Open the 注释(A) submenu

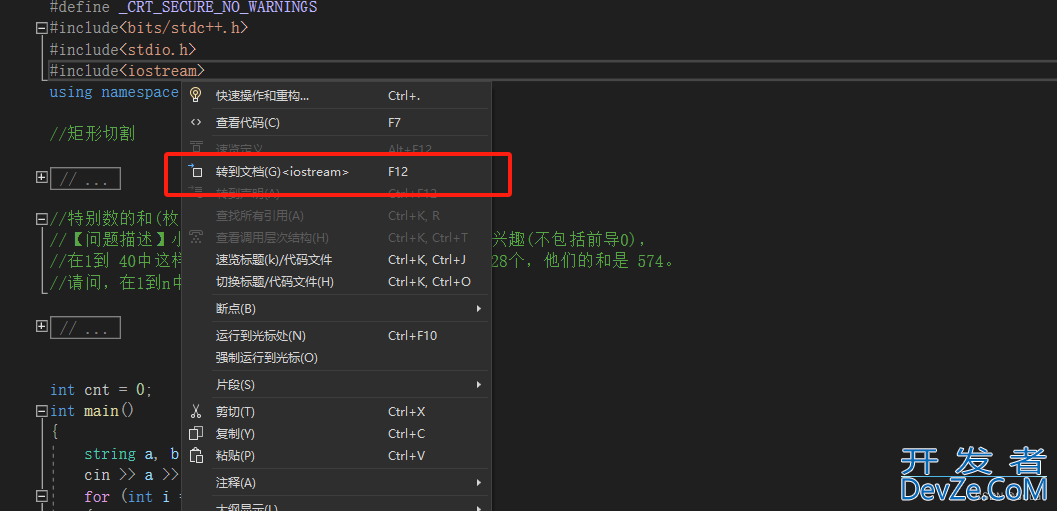pos(337,483)
